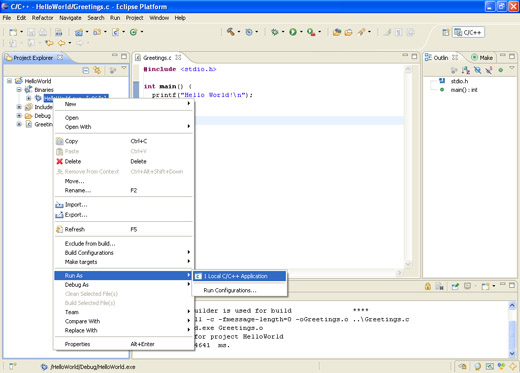This screenshot has width=520, height=373.
Task: Click the Back navigation arrow icon
Action: pyautogui.click(x=62, y=43)
